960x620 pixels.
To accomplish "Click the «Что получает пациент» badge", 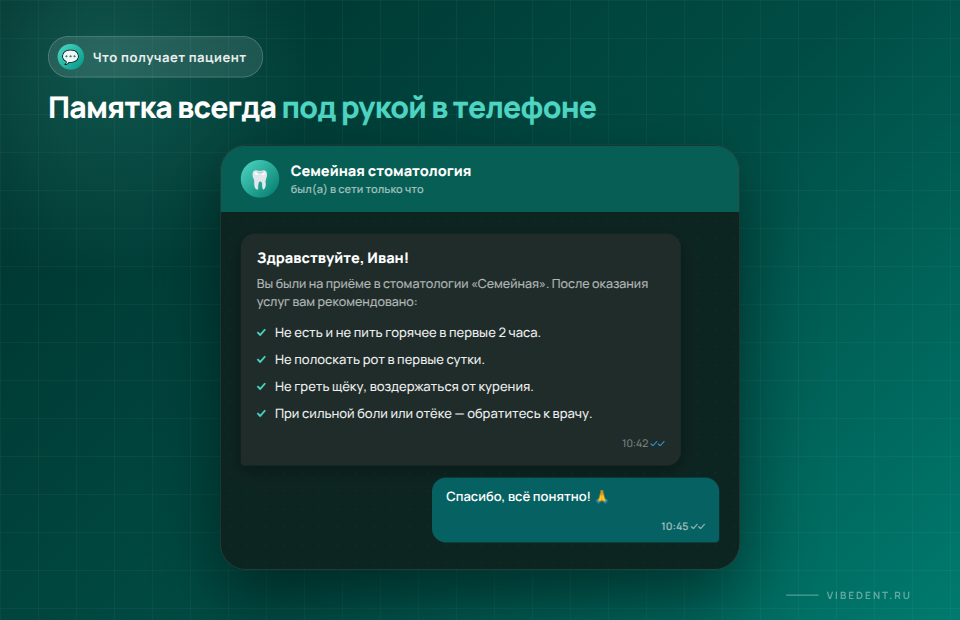I will coord(156,57).
